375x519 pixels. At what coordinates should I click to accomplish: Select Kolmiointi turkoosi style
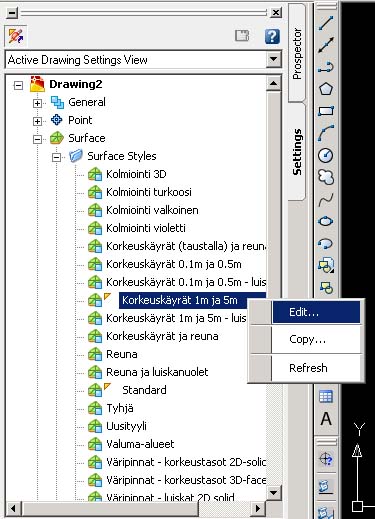click(149, 192)
